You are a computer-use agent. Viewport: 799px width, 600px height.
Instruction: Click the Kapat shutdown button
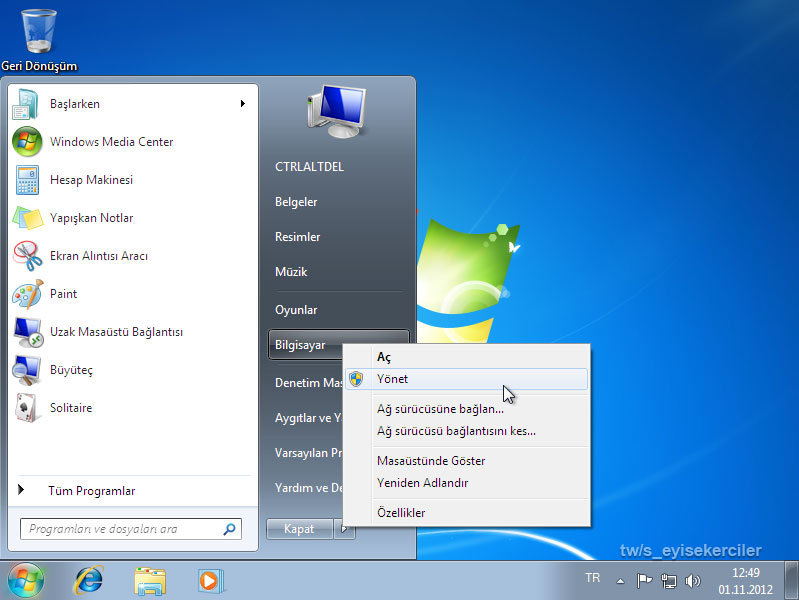[x=299, y=529]
